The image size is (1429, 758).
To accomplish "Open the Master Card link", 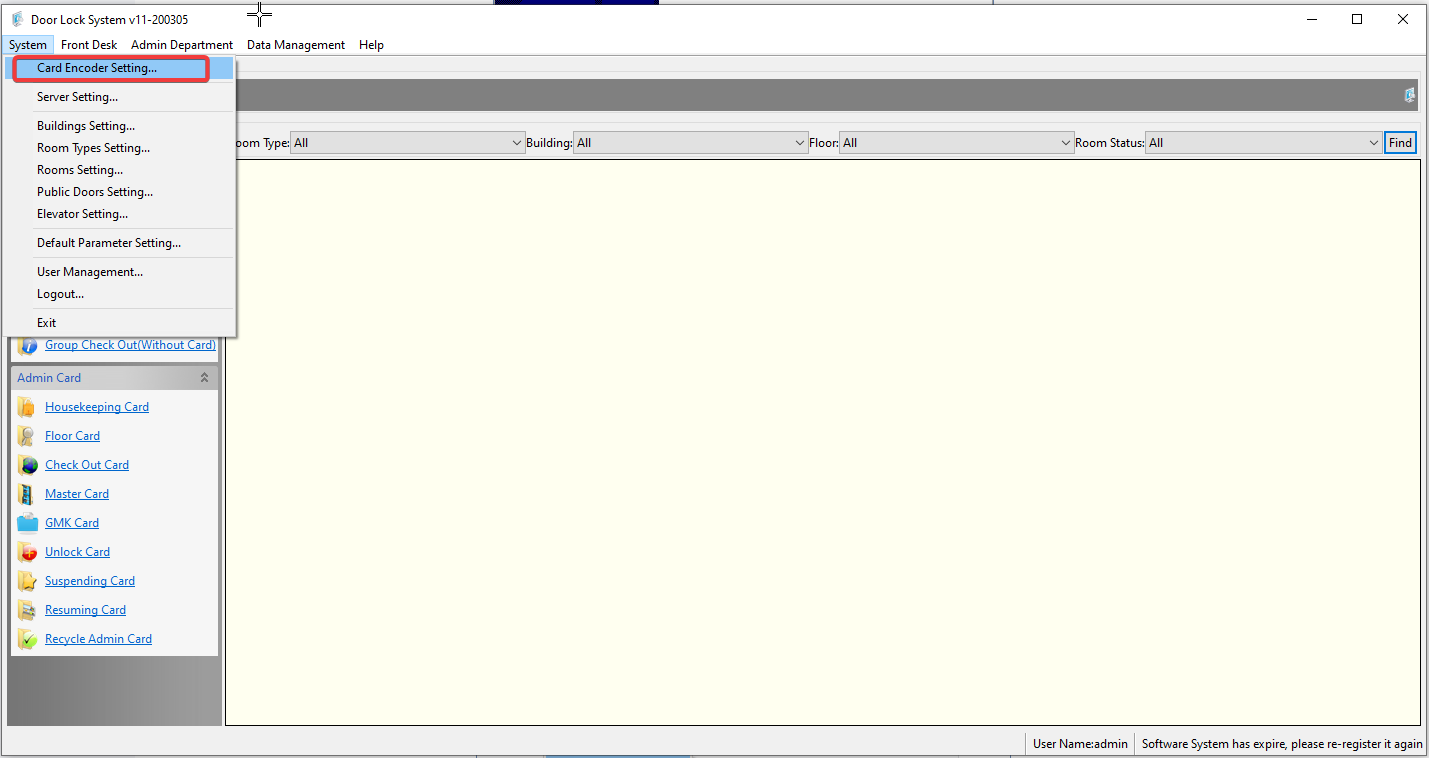I will pos(77,494).
